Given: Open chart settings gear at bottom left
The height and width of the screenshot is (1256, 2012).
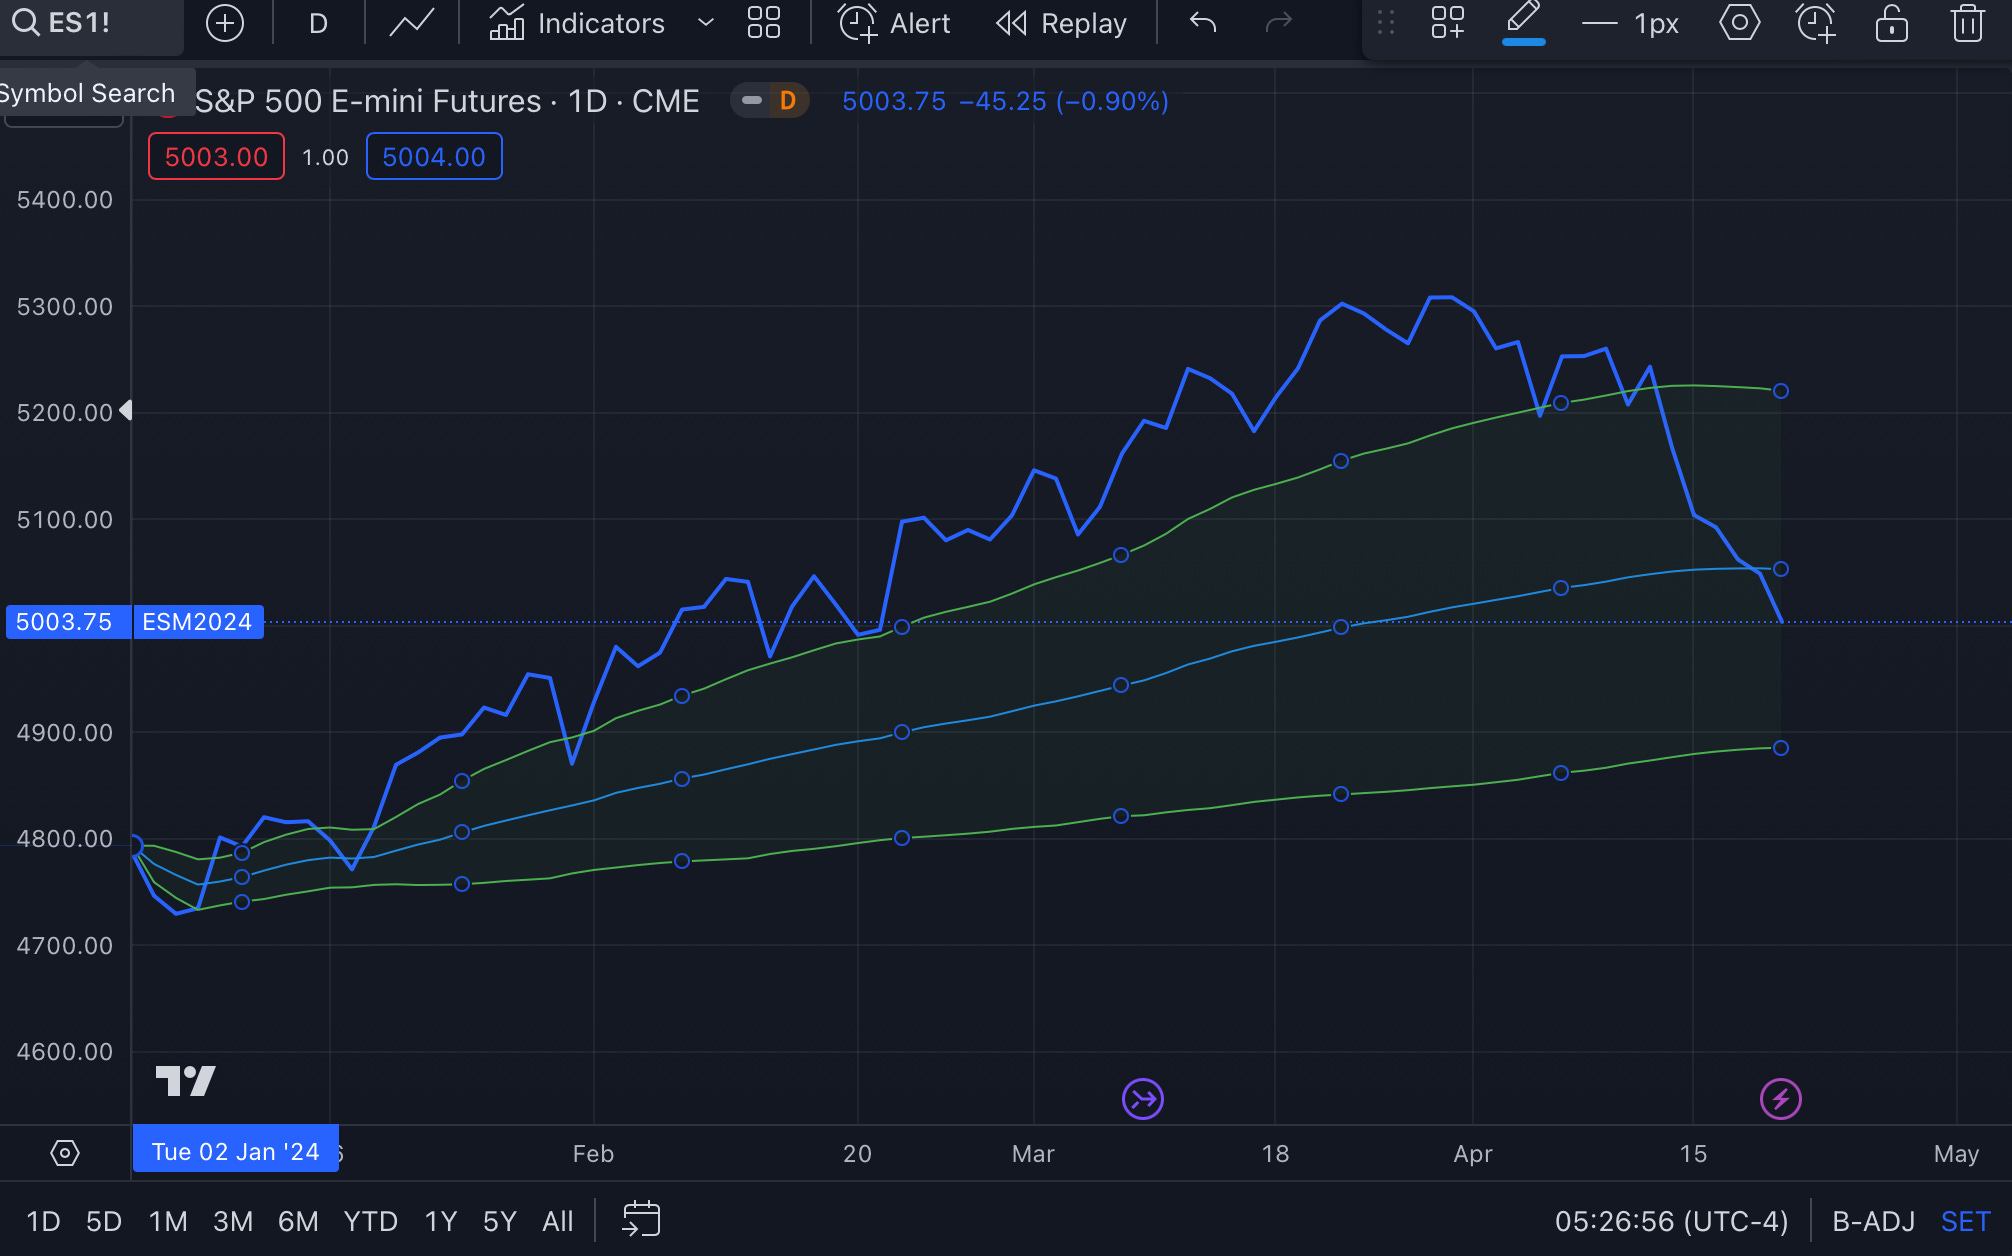Looking at the screenshot, I should [65, 1153].
